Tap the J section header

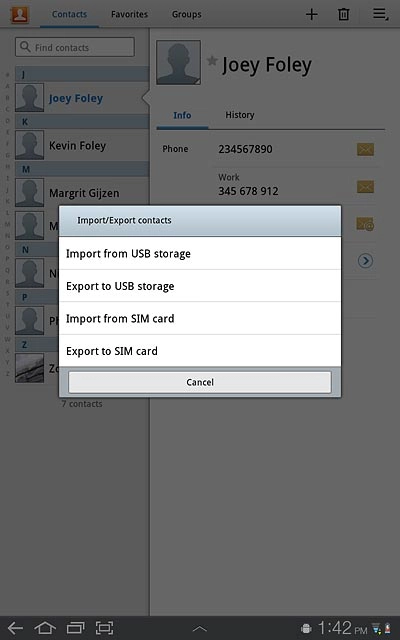(82, 74)
